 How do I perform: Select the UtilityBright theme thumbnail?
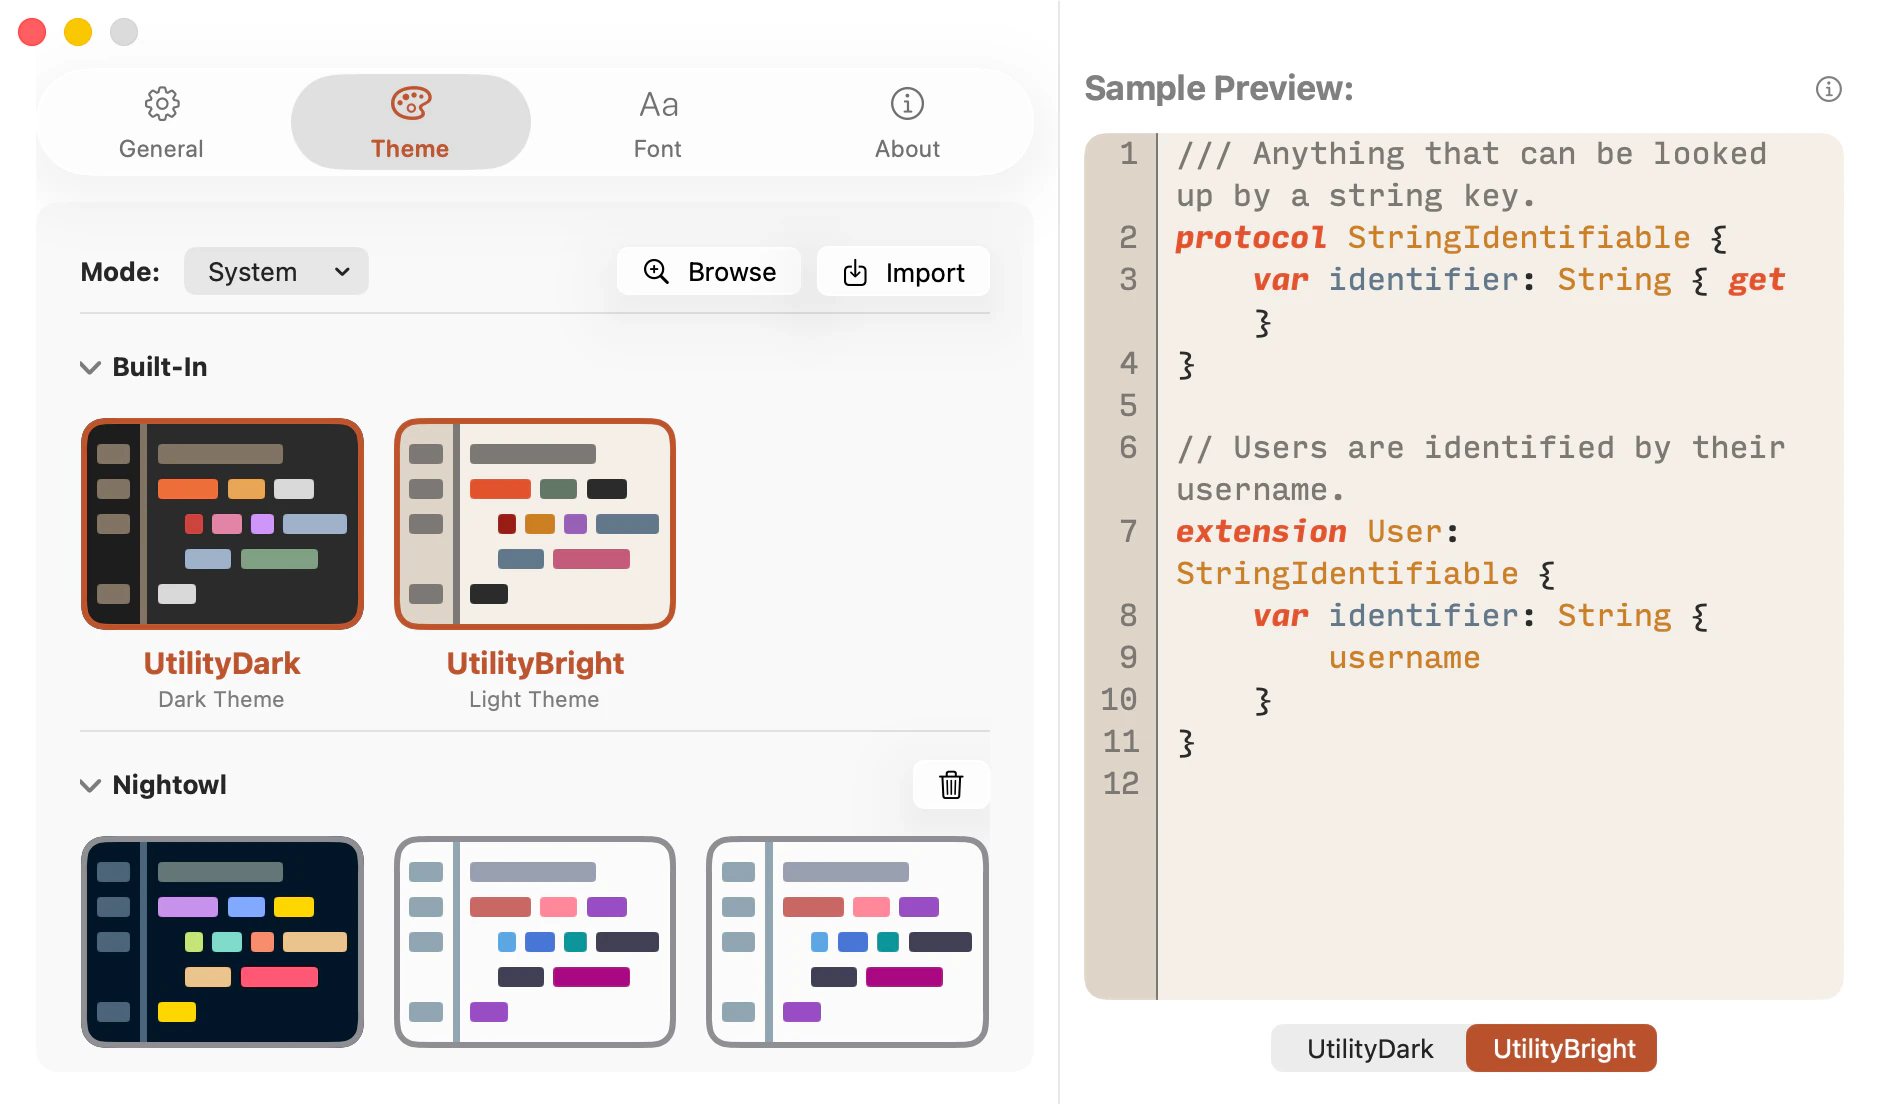(x=535, y=524)
